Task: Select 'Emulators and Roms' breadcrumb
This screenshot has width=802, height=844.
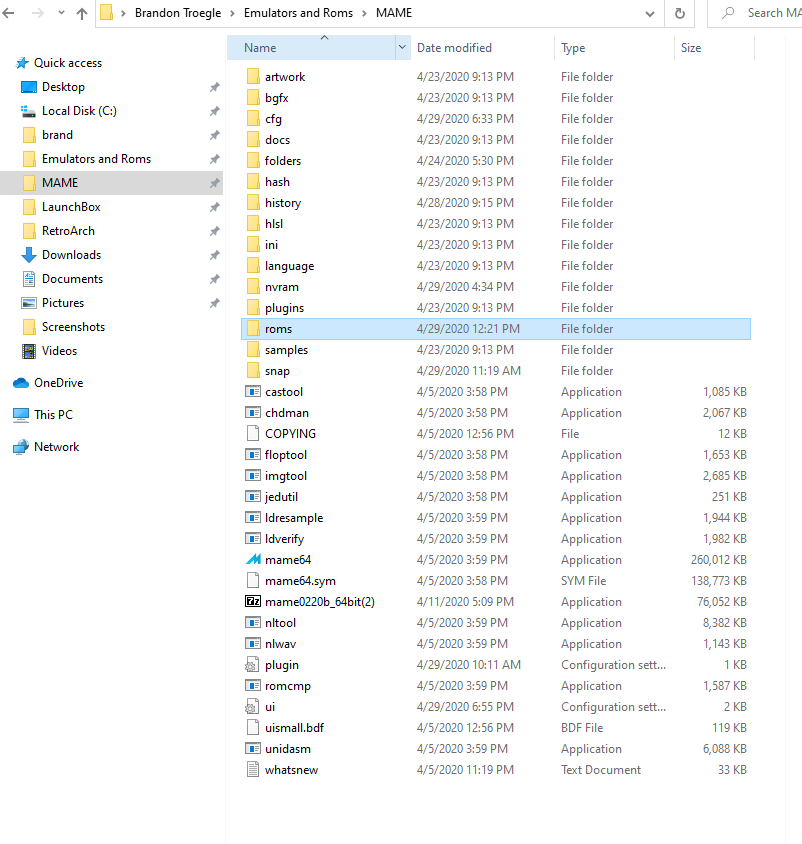Action: (x=298, y=13)
